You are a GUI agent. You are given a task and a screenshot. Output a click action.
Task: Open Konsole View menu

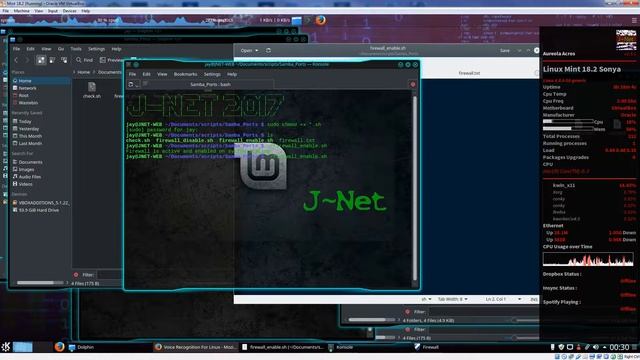(162, 74)
